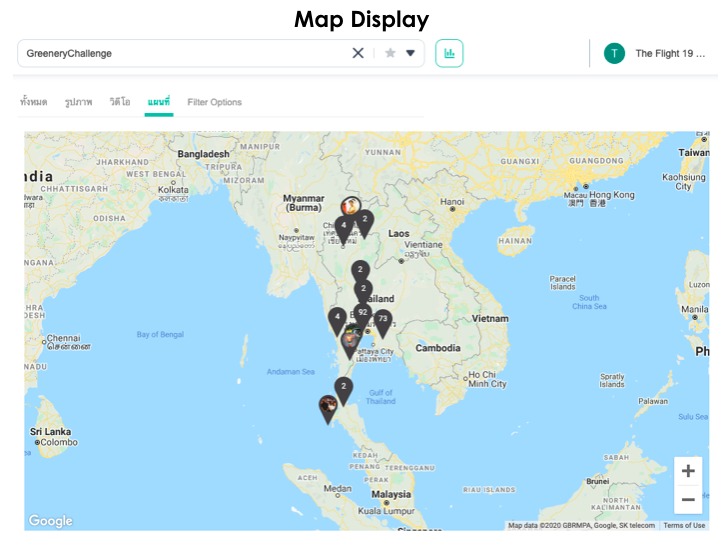
Task: Open the photo pin in southern Thailand
Action: pyautogui.click(x=327, y=407)
